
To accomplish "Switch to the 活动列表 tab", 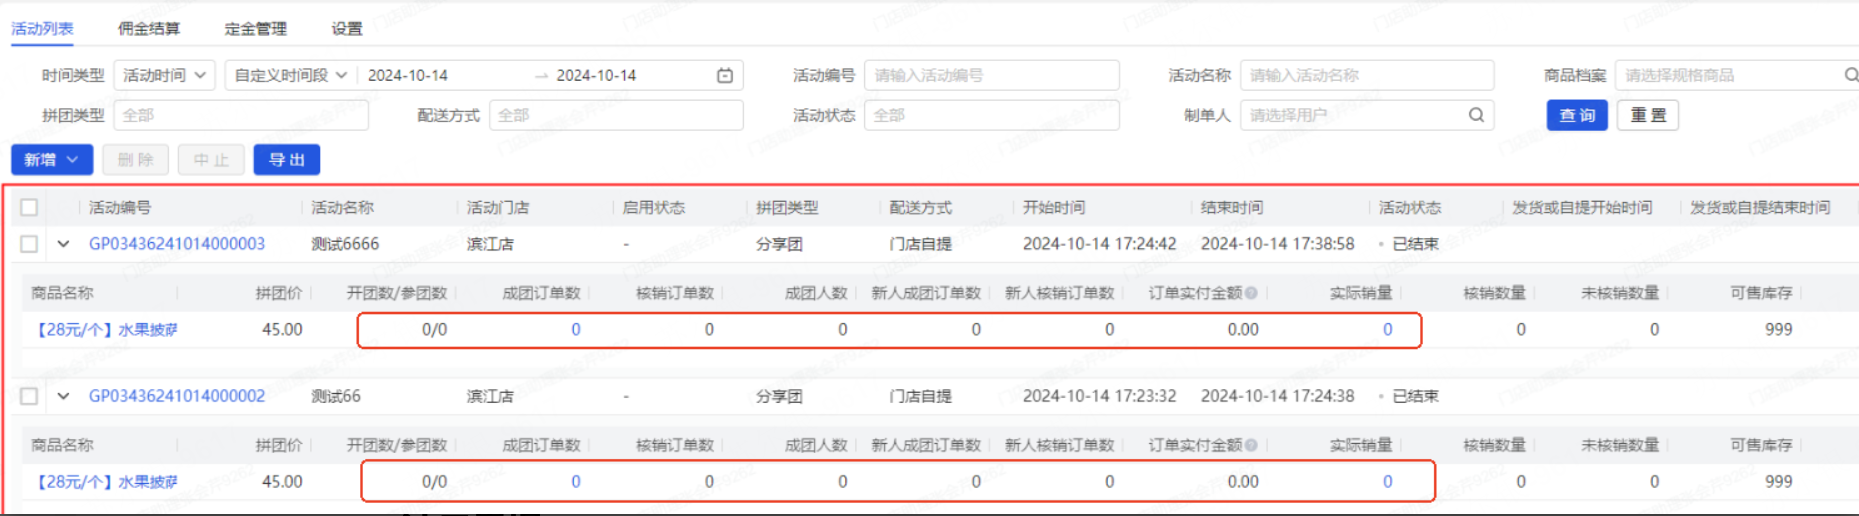I will (x=42, y=28).
